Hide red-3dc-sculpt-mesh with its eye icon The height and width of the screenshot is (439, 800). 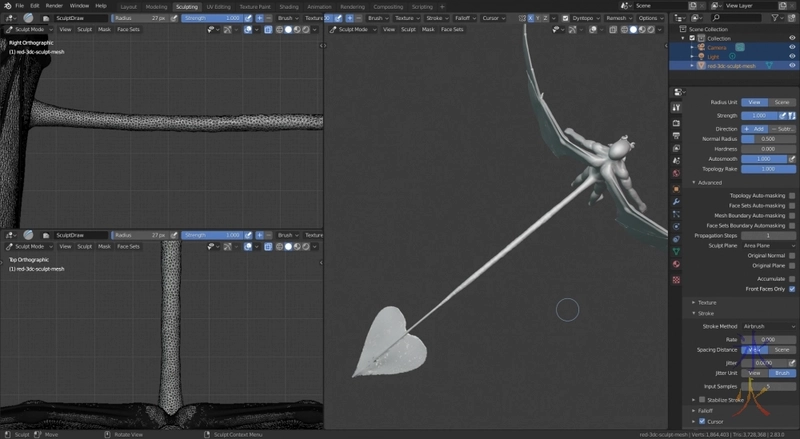click(792, 65)
